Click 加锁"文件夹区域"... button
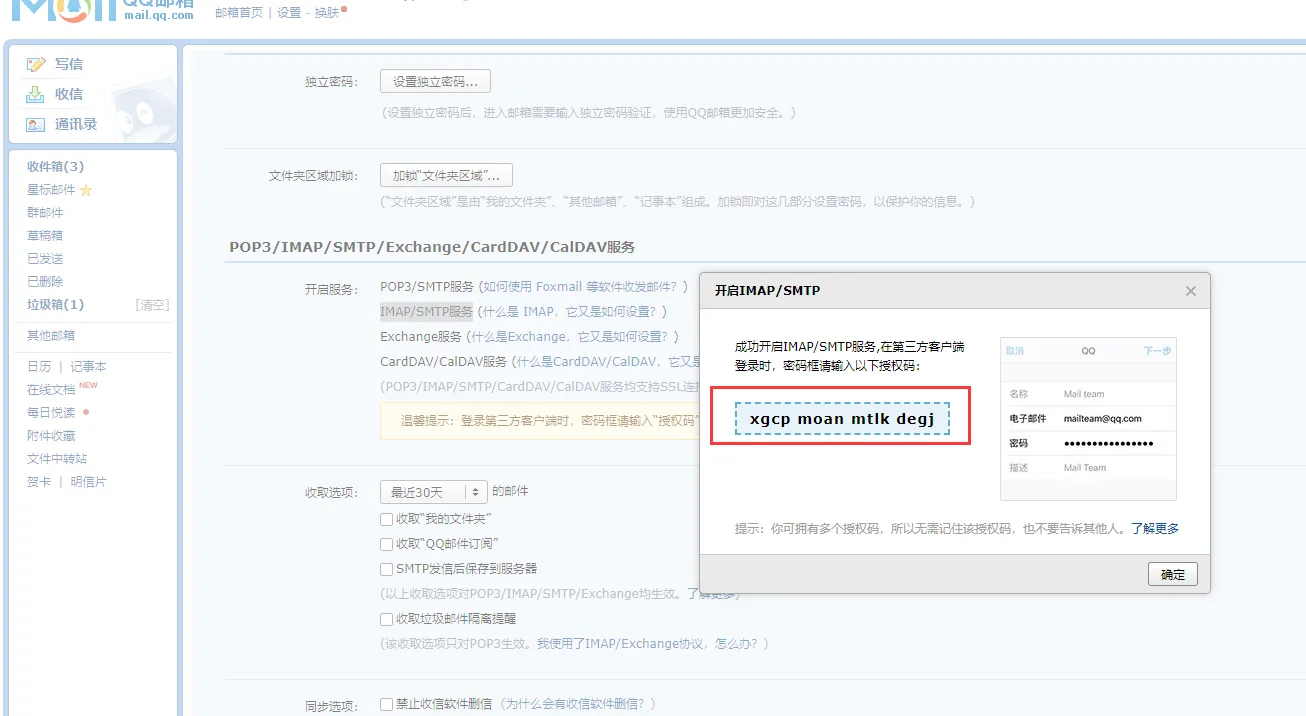Screen dimensions: 1306x716 pyautogui.click(x=446, y=176)
